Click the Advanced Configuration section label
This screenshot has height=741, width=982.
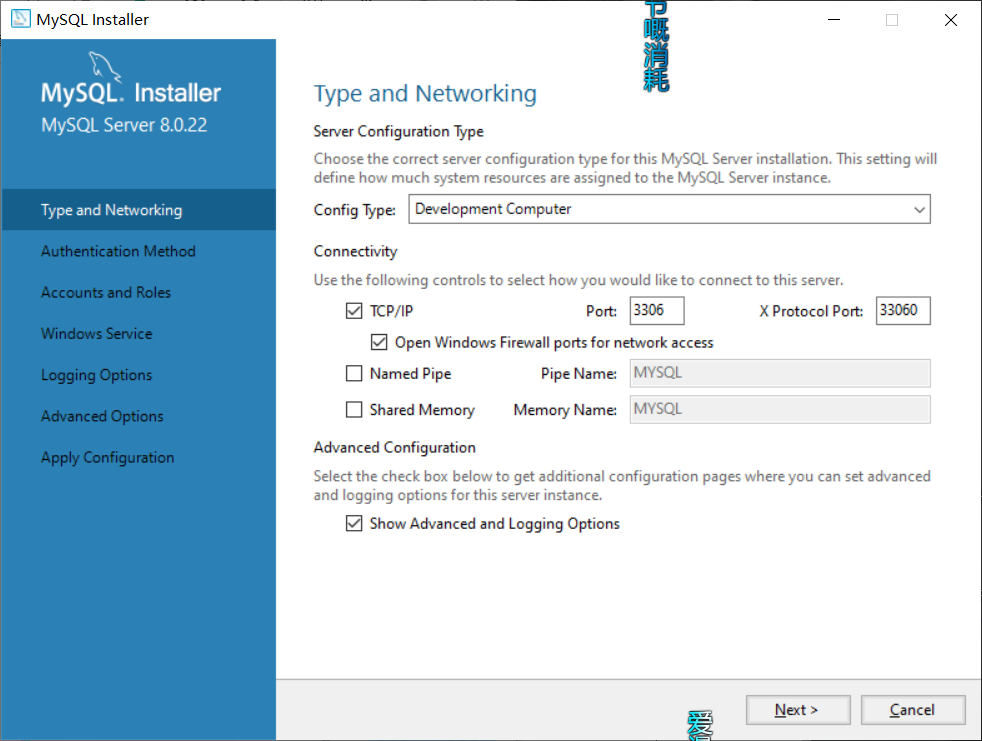(x=395, y=447)
